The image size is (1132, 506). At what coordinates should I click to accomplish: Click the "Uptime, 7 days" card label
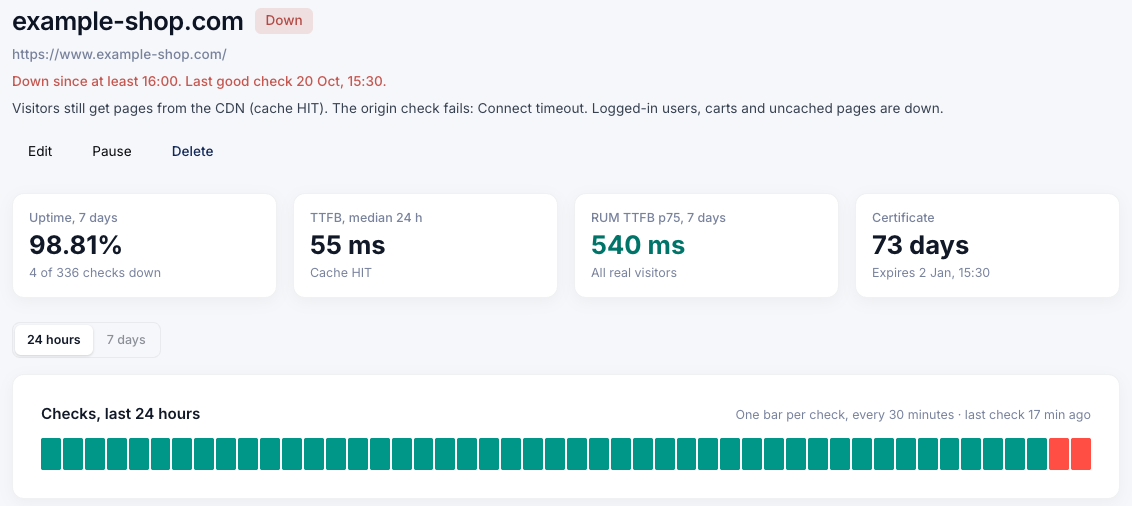tap(73, 217)
